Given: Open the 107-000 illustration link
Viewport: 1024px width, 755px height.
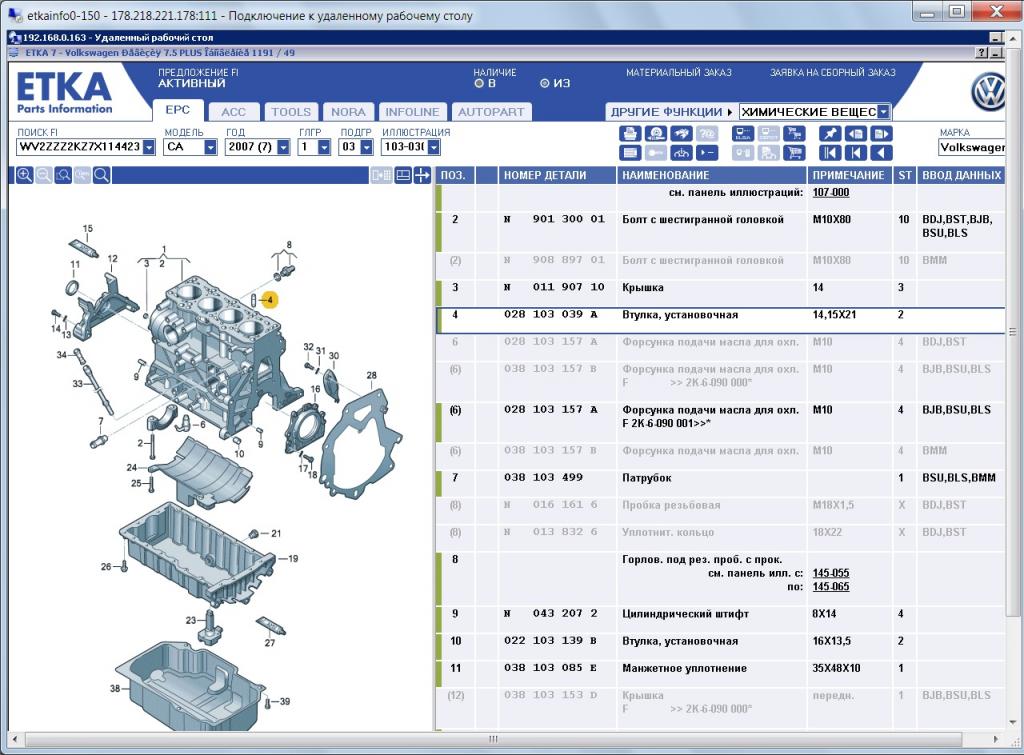Looking at the screenshot, I should [x=831, y=193].
